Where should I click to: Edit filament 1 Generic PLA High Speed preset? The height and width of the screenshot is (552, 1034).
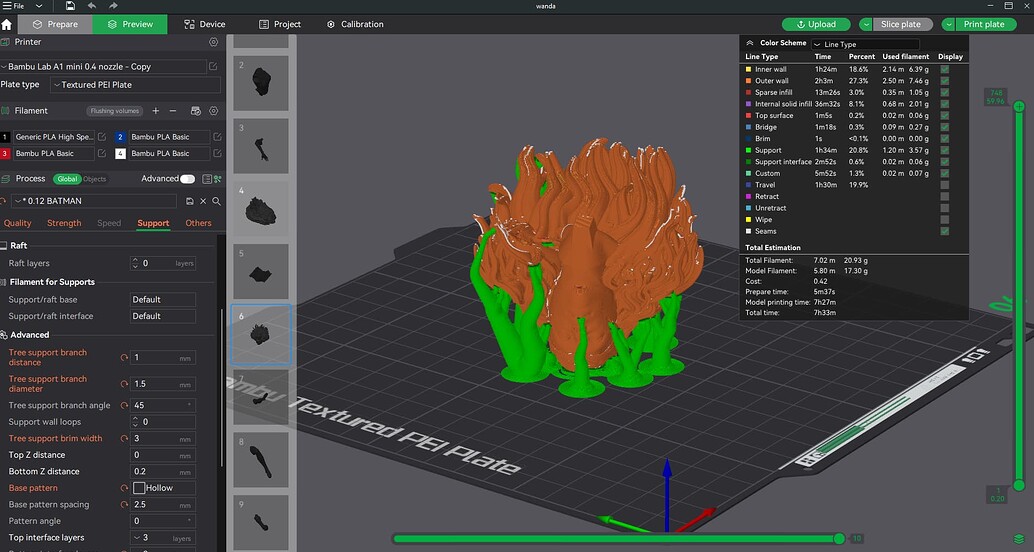(x=102, y=137)
